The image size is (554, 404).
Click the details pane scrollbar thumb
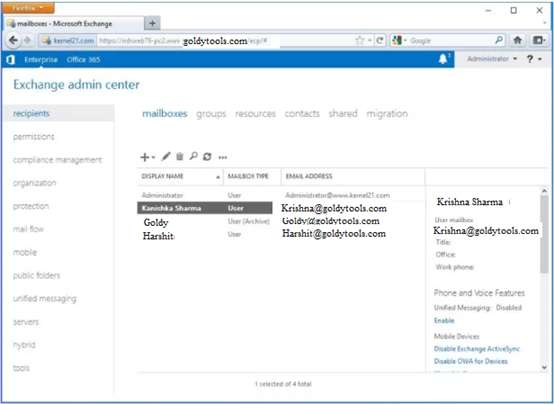coord(544,234)
